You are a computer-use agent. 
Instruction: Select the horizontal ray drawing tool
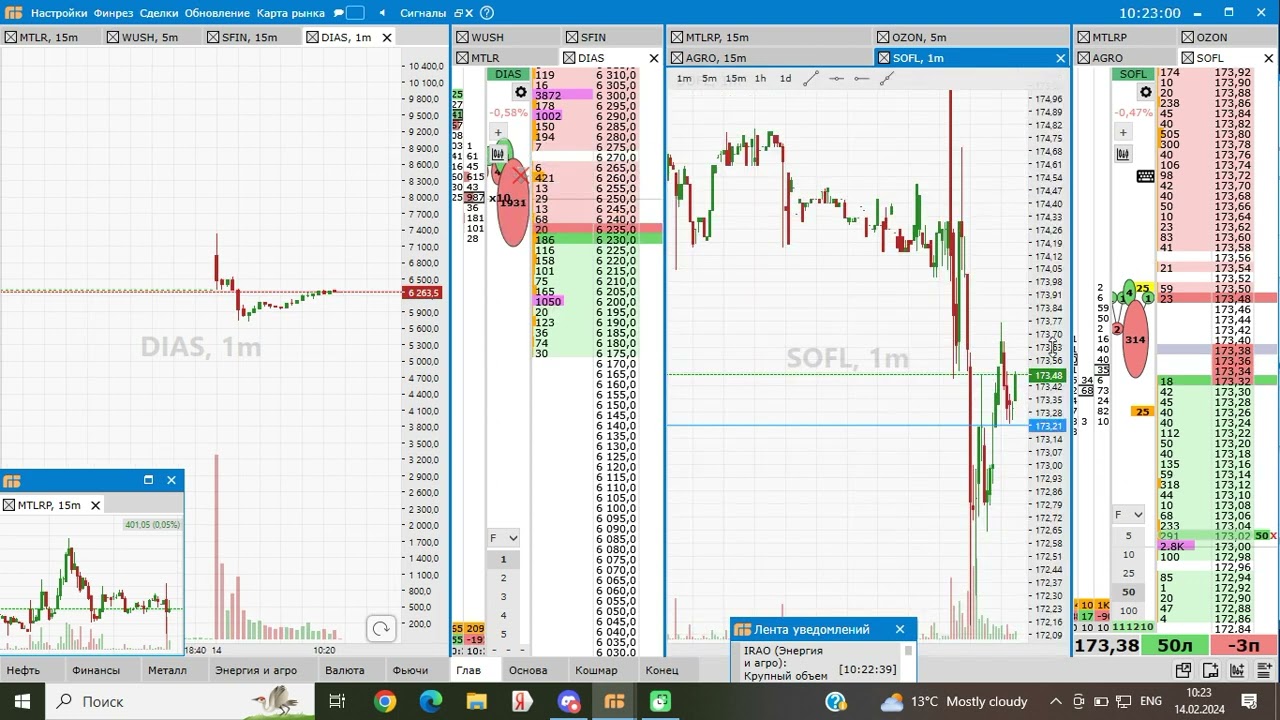(x=861, y=78)
